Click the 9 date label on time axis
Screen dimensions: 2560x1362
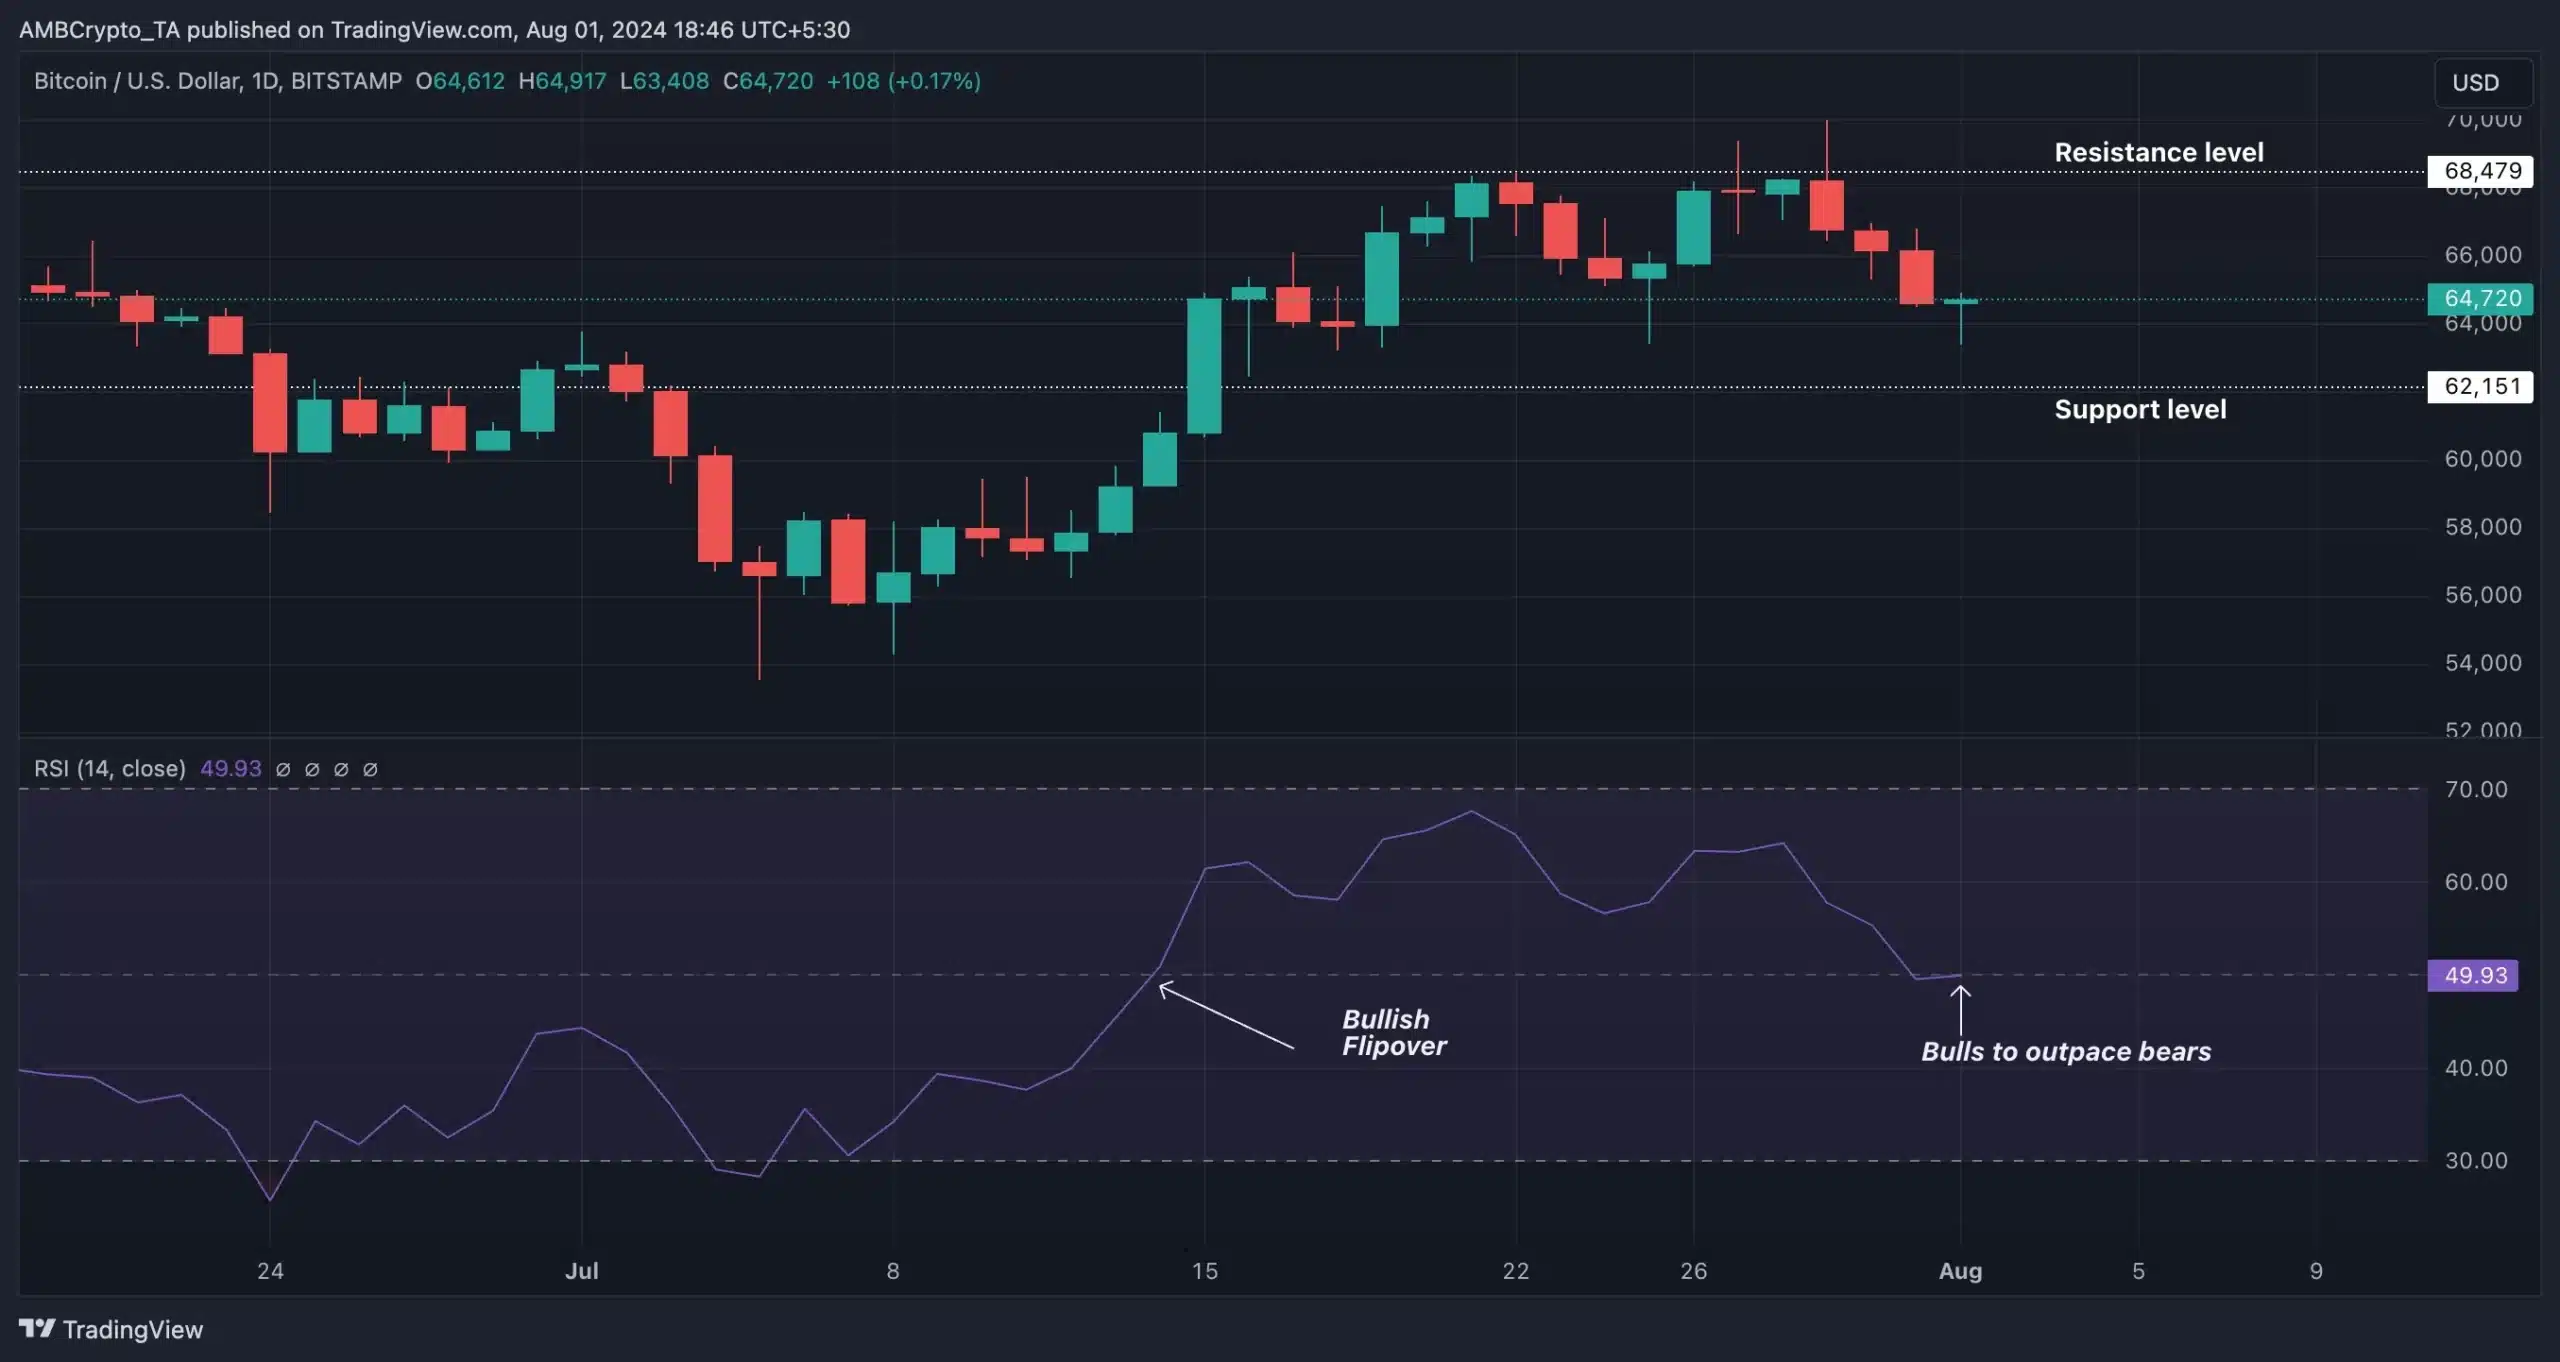(x=2316, y=1271)
